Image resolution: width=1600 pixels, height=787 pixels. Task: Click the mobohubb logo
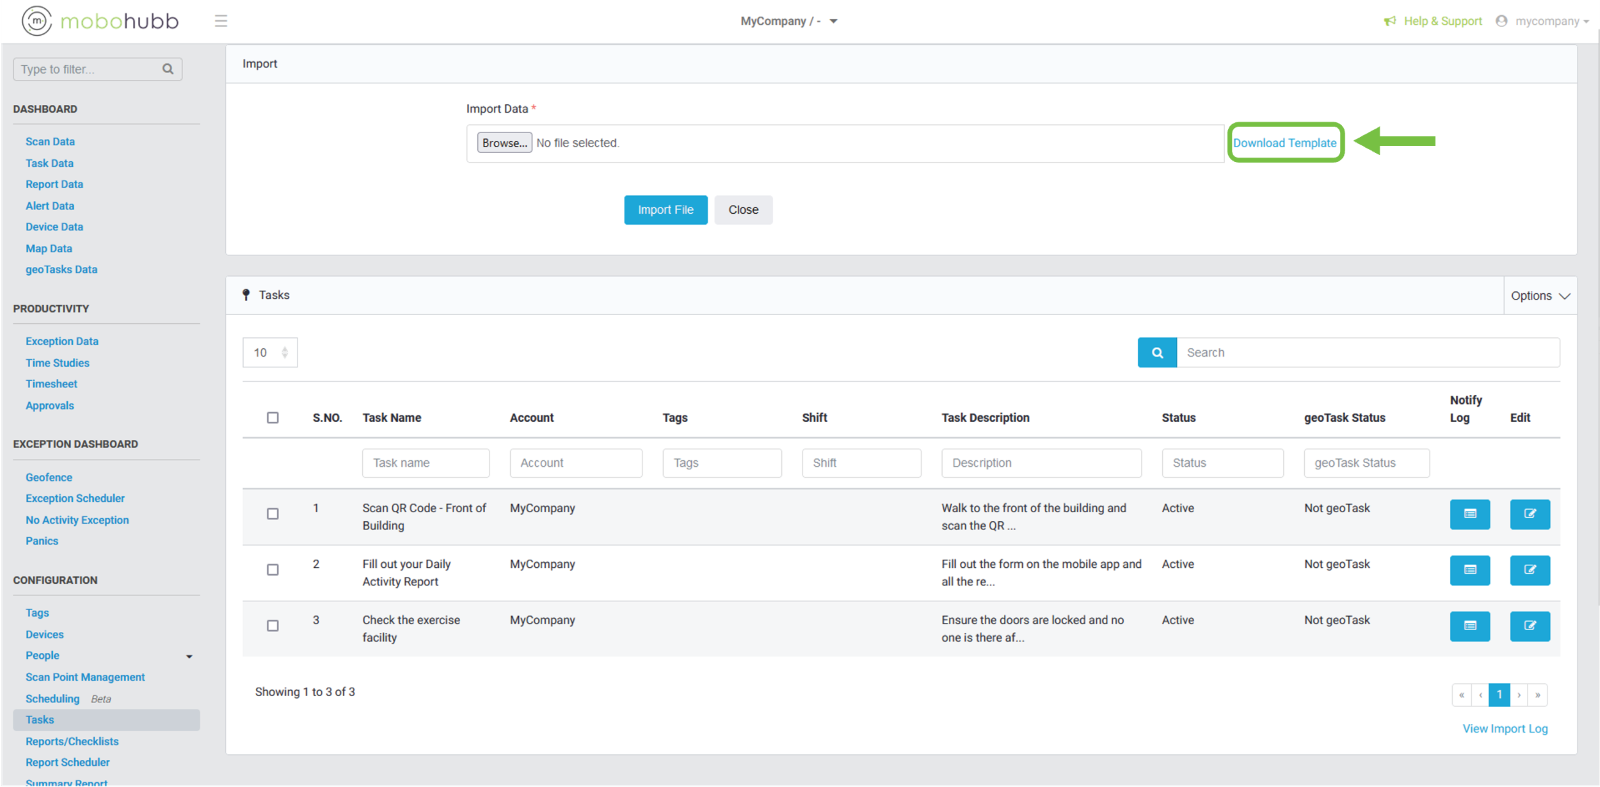(x=100, y=21)
